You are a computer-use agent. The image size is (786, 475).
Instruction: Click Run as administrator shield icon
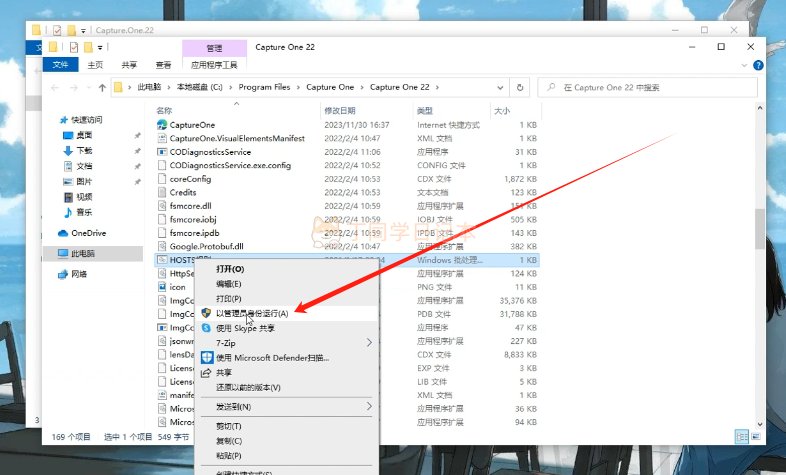(x=206, y=313)
